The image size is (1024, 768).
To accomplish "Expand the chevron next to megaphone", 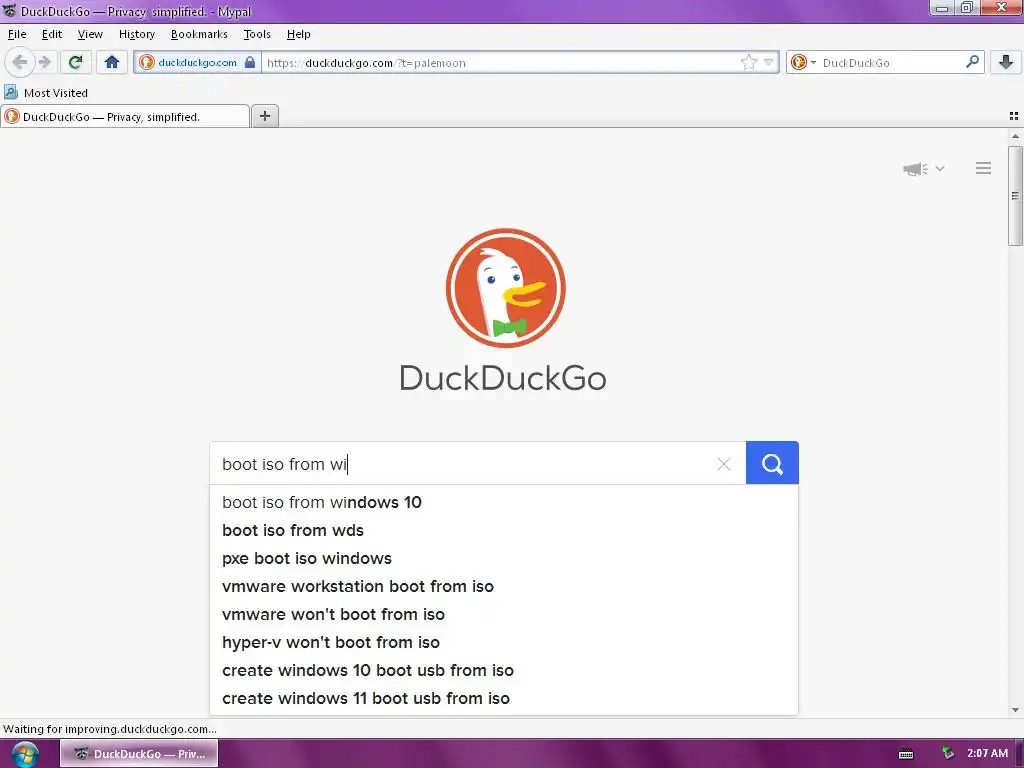I will pyautogui.click(x=940, y=168).
